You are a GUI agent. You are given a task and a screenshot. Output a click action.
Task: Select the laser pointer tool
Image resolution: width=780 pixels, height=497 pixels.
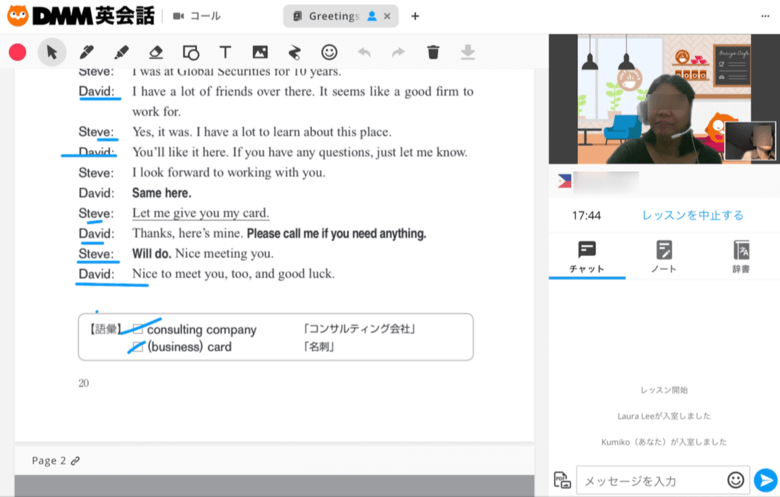click(x=294, y=52)
